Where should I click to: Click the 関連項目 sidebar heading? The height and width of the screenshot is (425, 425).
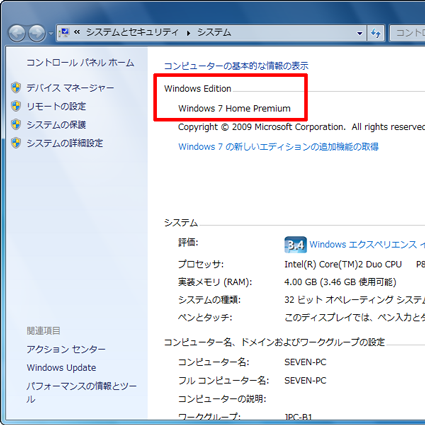pos(44,331)
